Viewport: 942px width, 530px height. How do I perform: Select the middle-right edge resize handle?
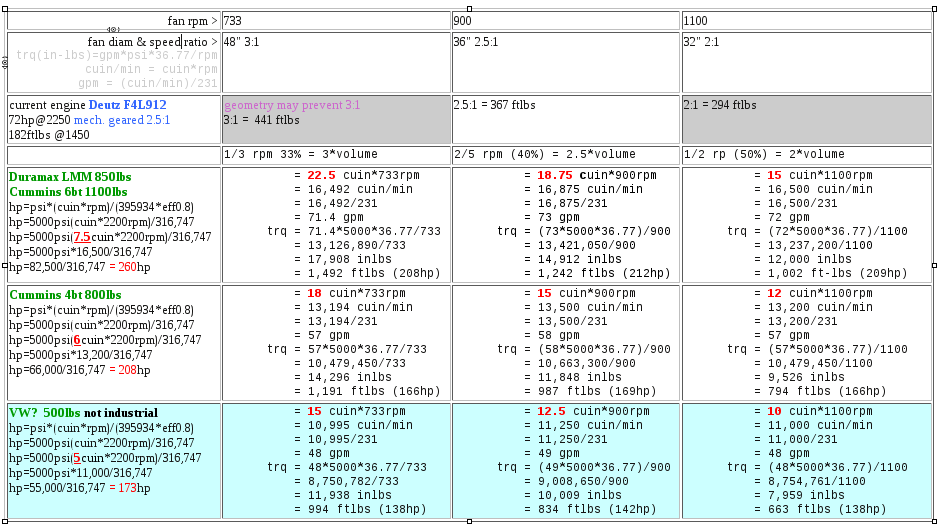click(935, 265)
